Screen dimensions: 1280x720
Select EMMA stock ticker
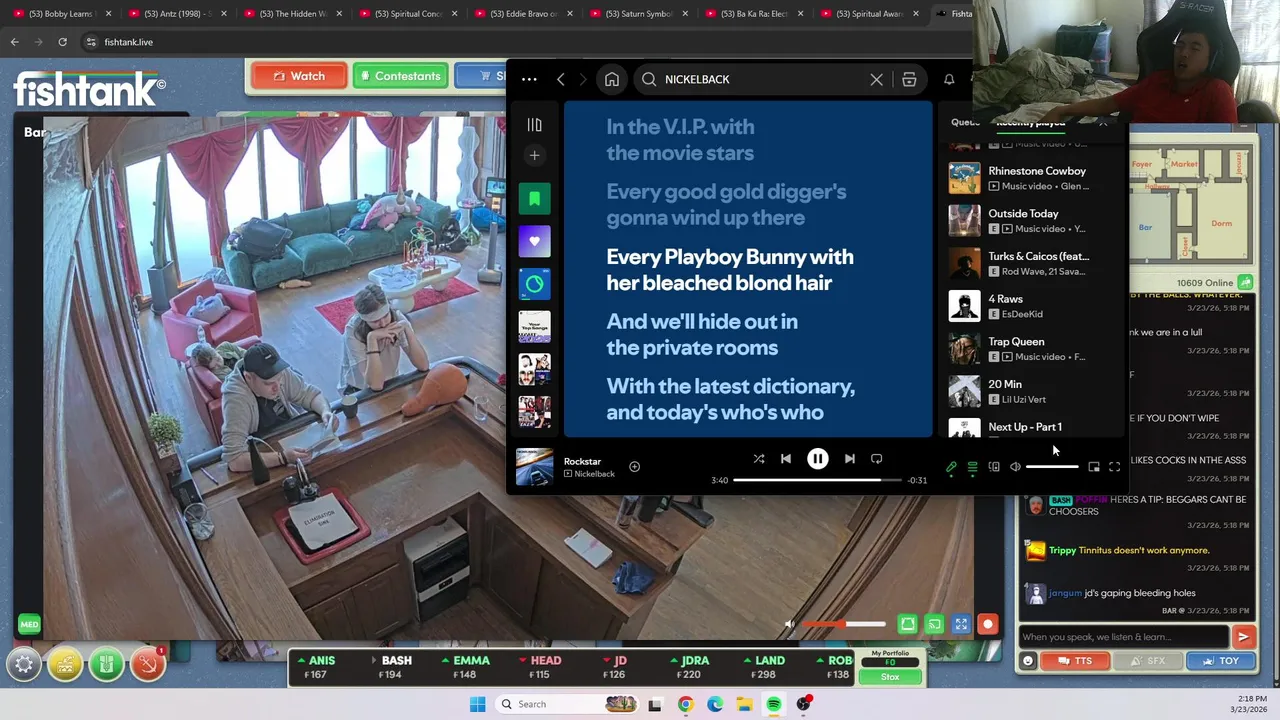(x=466, y=667)
